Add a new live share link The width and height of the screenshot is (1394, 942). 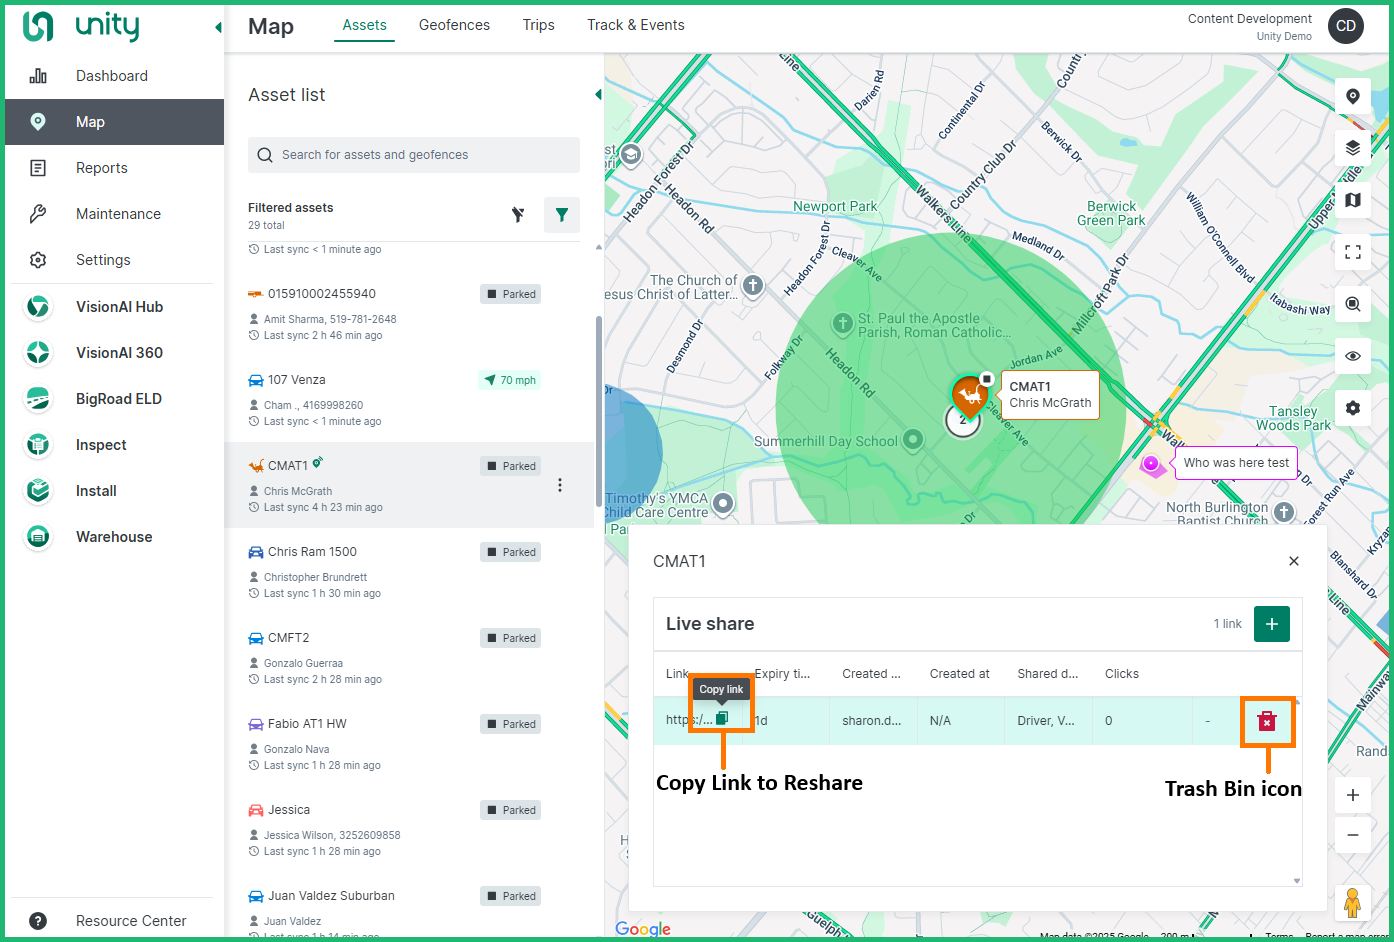(x=1271, y=624)
